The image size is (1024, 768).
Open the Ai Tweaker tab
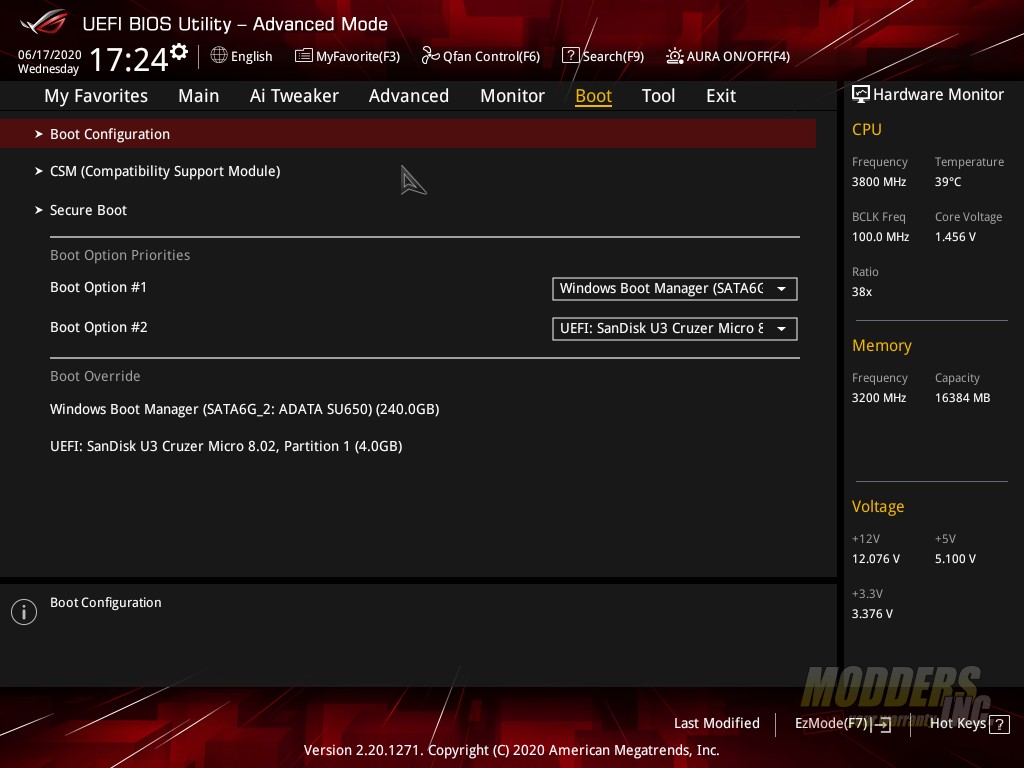pos(294,96)
